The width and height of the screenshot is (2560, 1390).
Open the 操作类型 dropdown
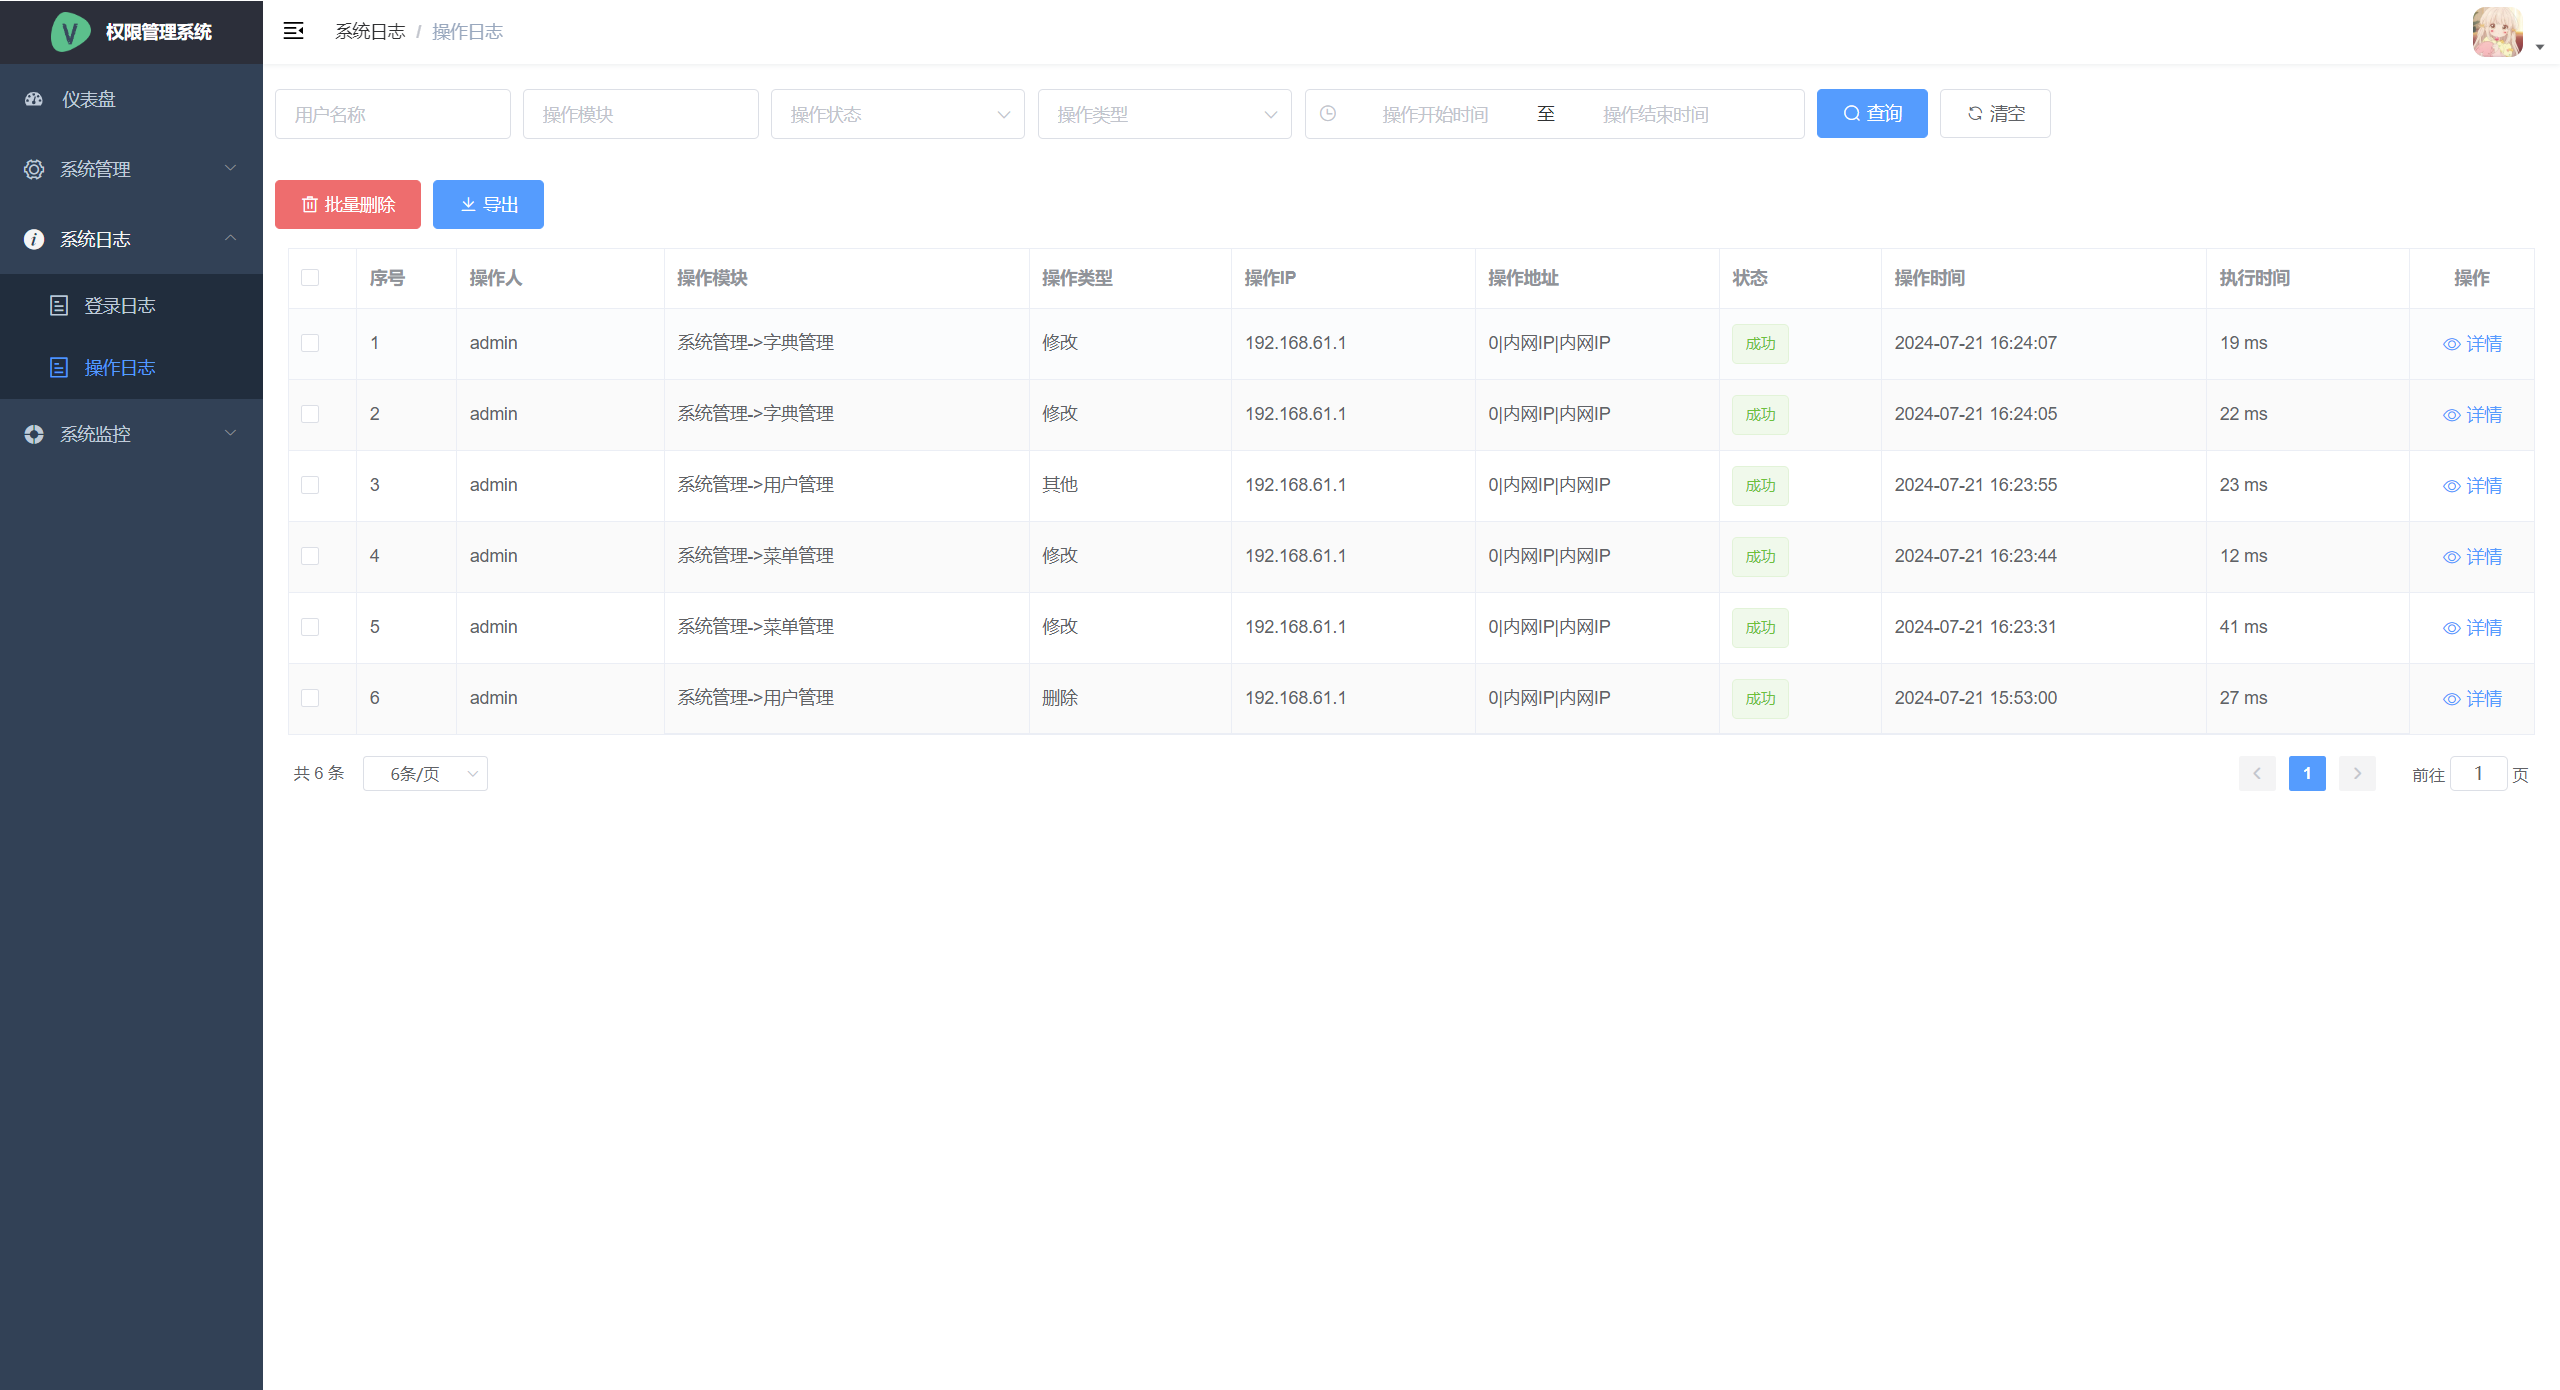point(1164,114)
